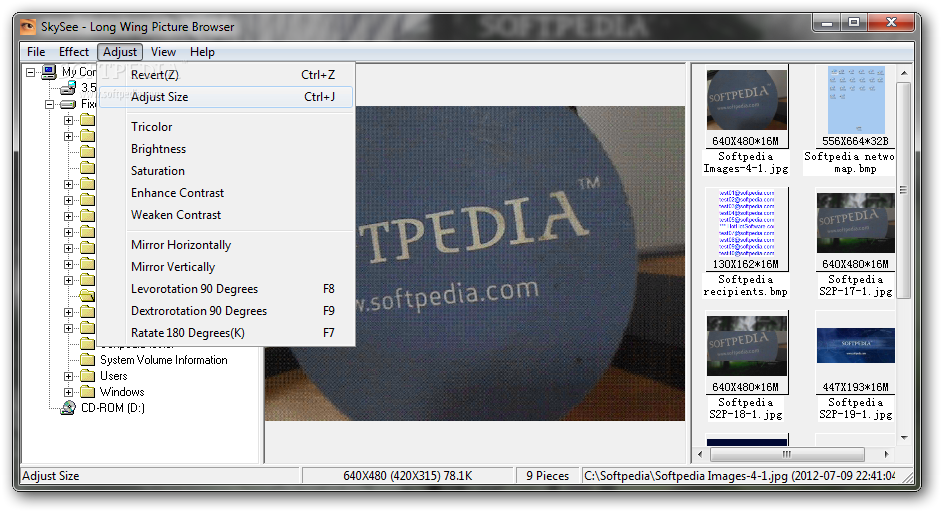The width and height of the screenshot is (942, 512).
Task: Click the 447X193*16M thumbnail caption
Action: point(855,388)
